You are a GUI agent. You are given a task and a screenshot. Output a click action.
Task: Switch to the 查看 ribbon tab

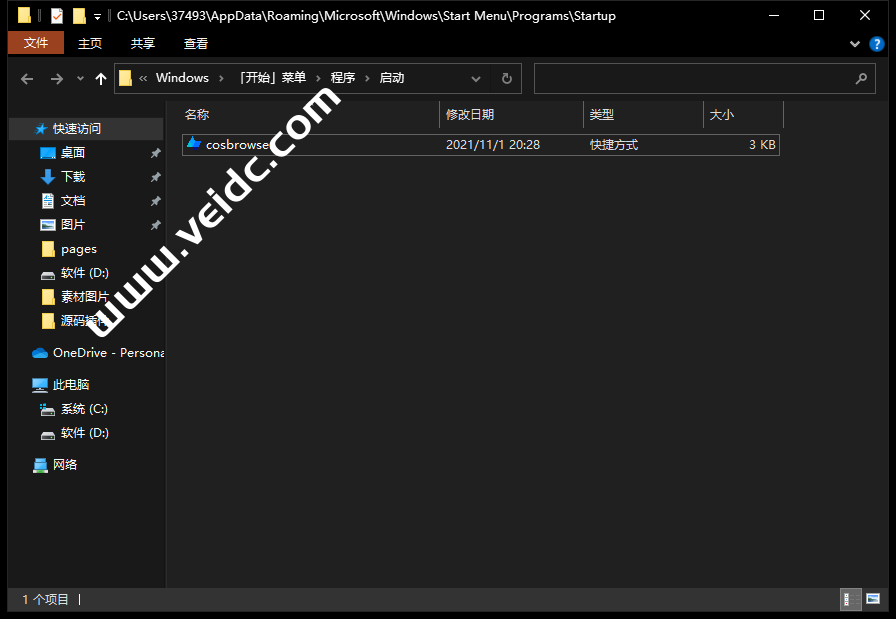pyautogui.click(x=195, y=43)
